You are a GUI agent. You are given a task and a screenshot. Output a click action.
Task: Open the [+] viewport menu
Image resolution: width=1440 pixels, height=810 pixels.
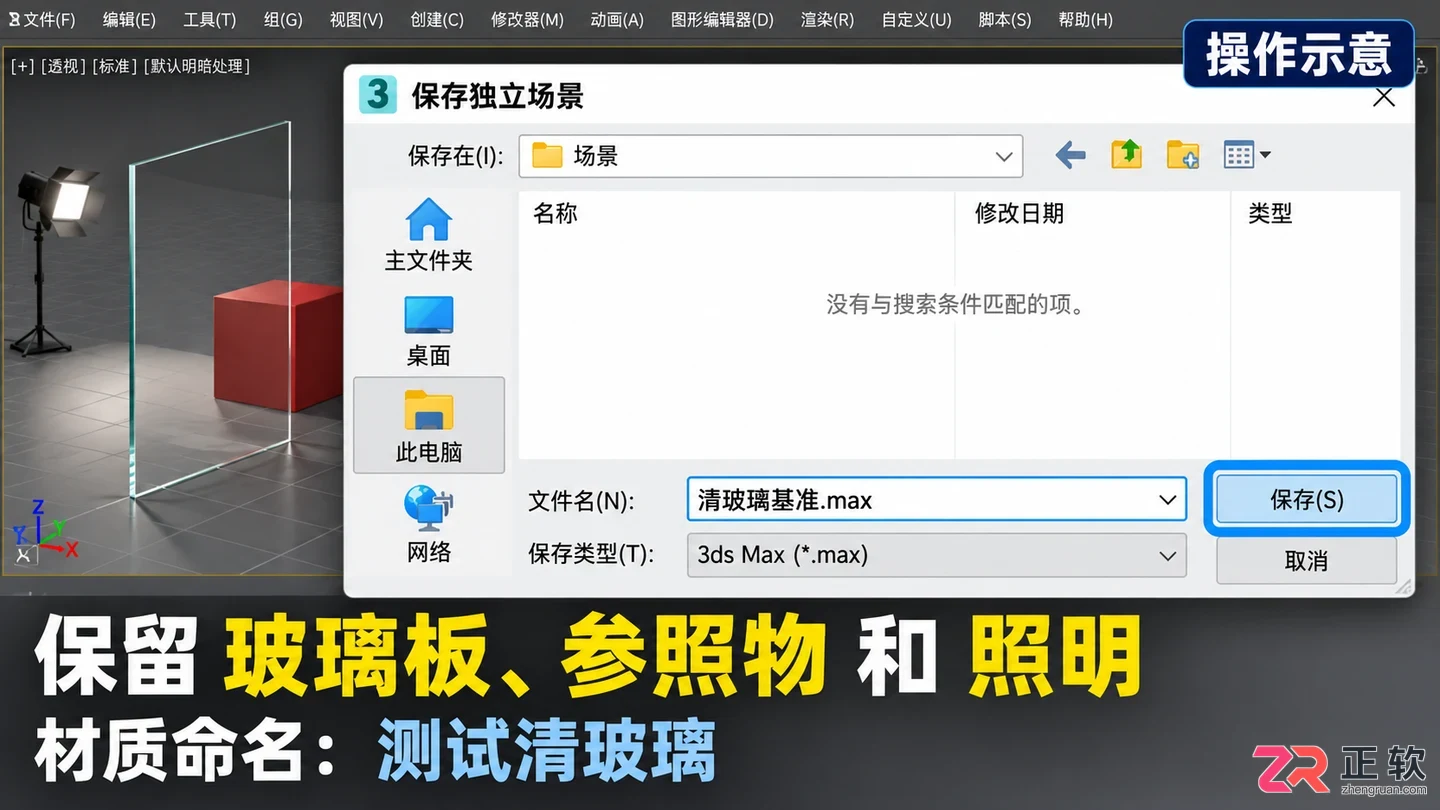pyautogui.click(x=22, y=66)
